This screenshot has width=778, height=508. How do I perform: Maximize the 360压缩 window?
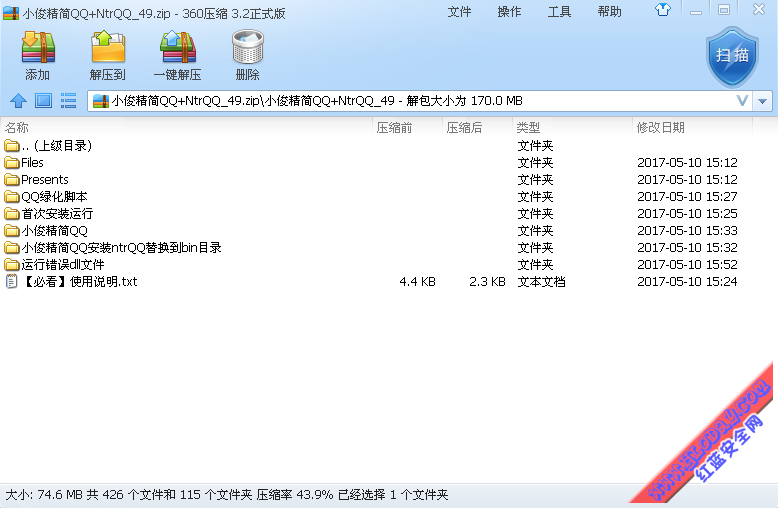tap(724, 10)
